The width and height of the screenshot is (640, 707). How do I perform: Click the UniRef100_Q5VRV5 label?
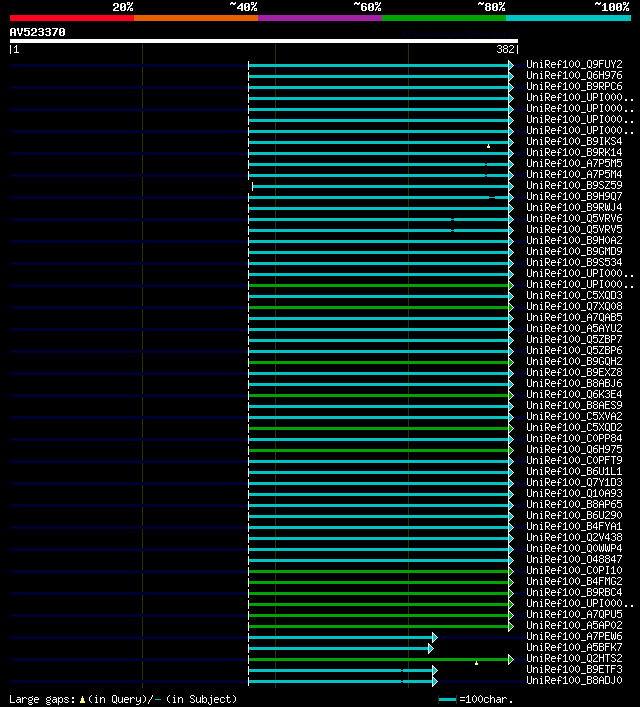(x=574, y=229)
